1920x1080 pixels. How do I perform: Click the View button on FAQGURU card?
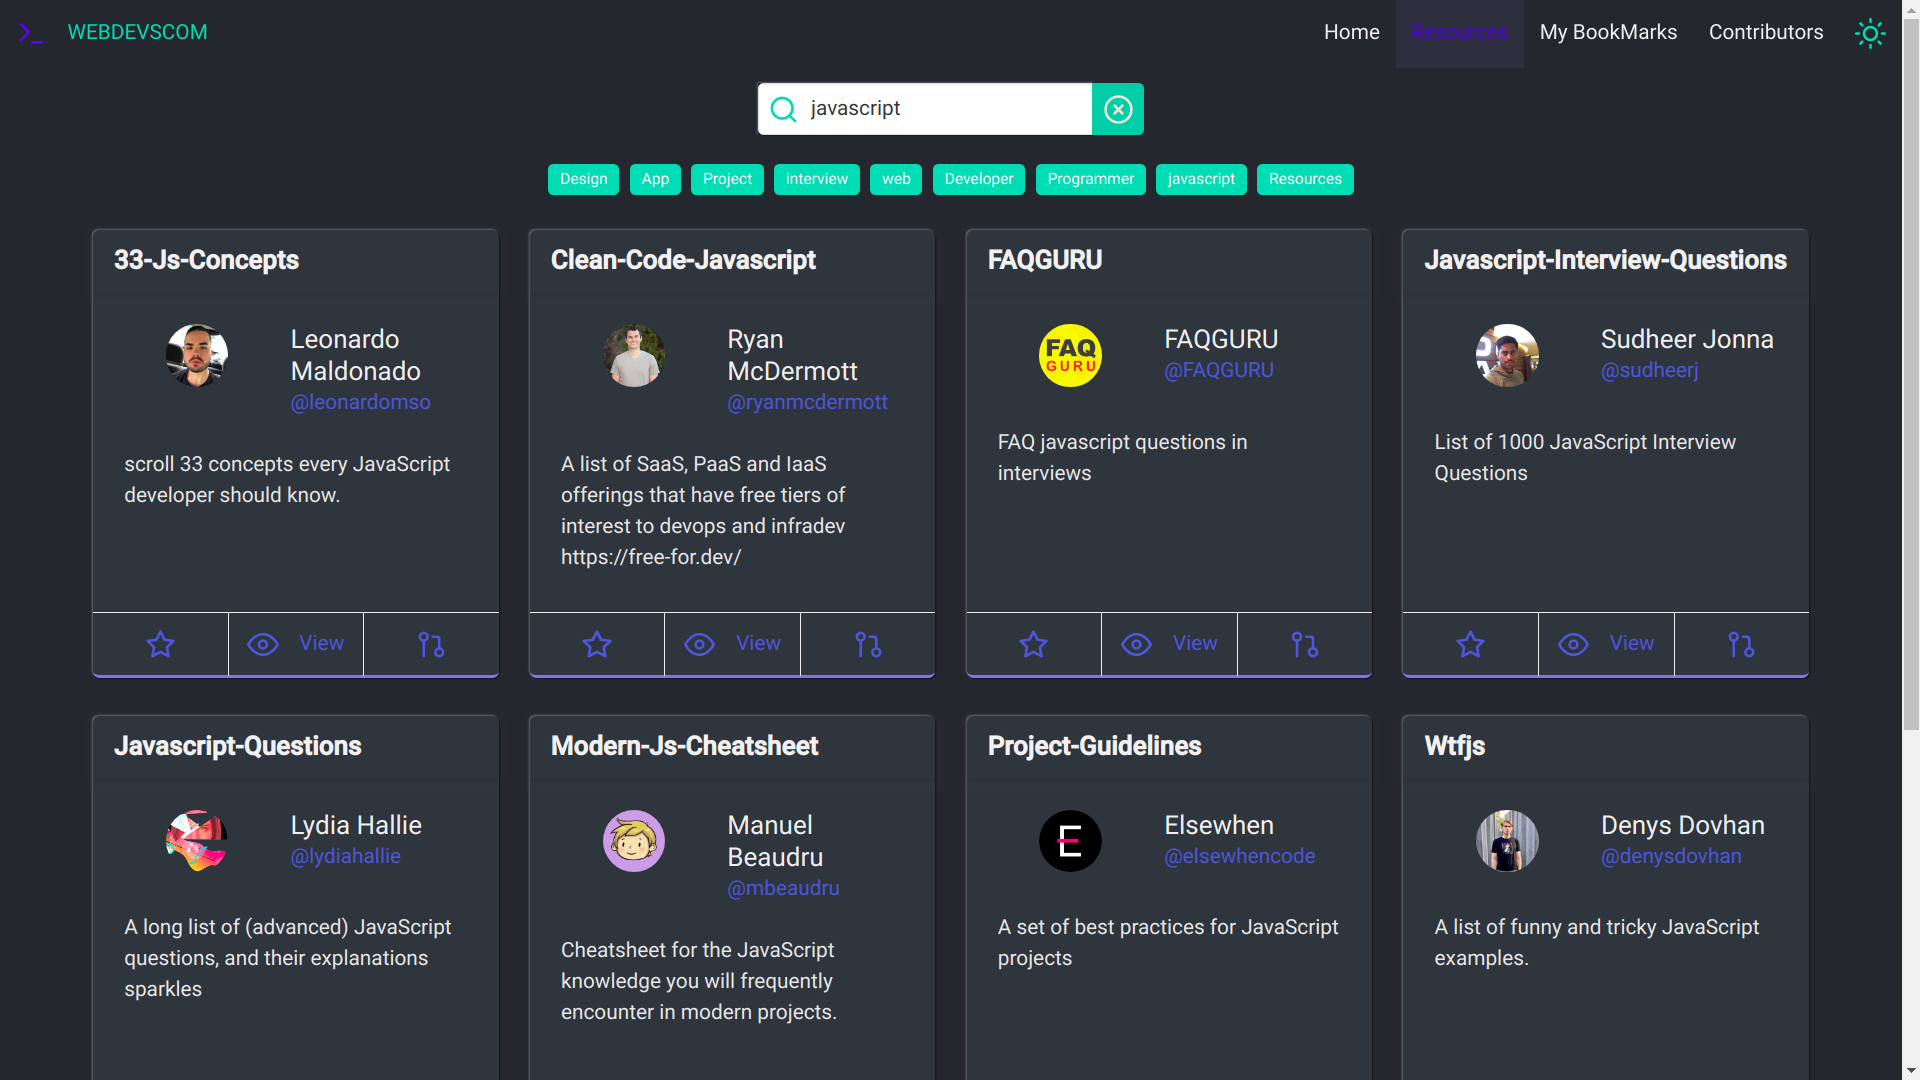point(1168,644)
